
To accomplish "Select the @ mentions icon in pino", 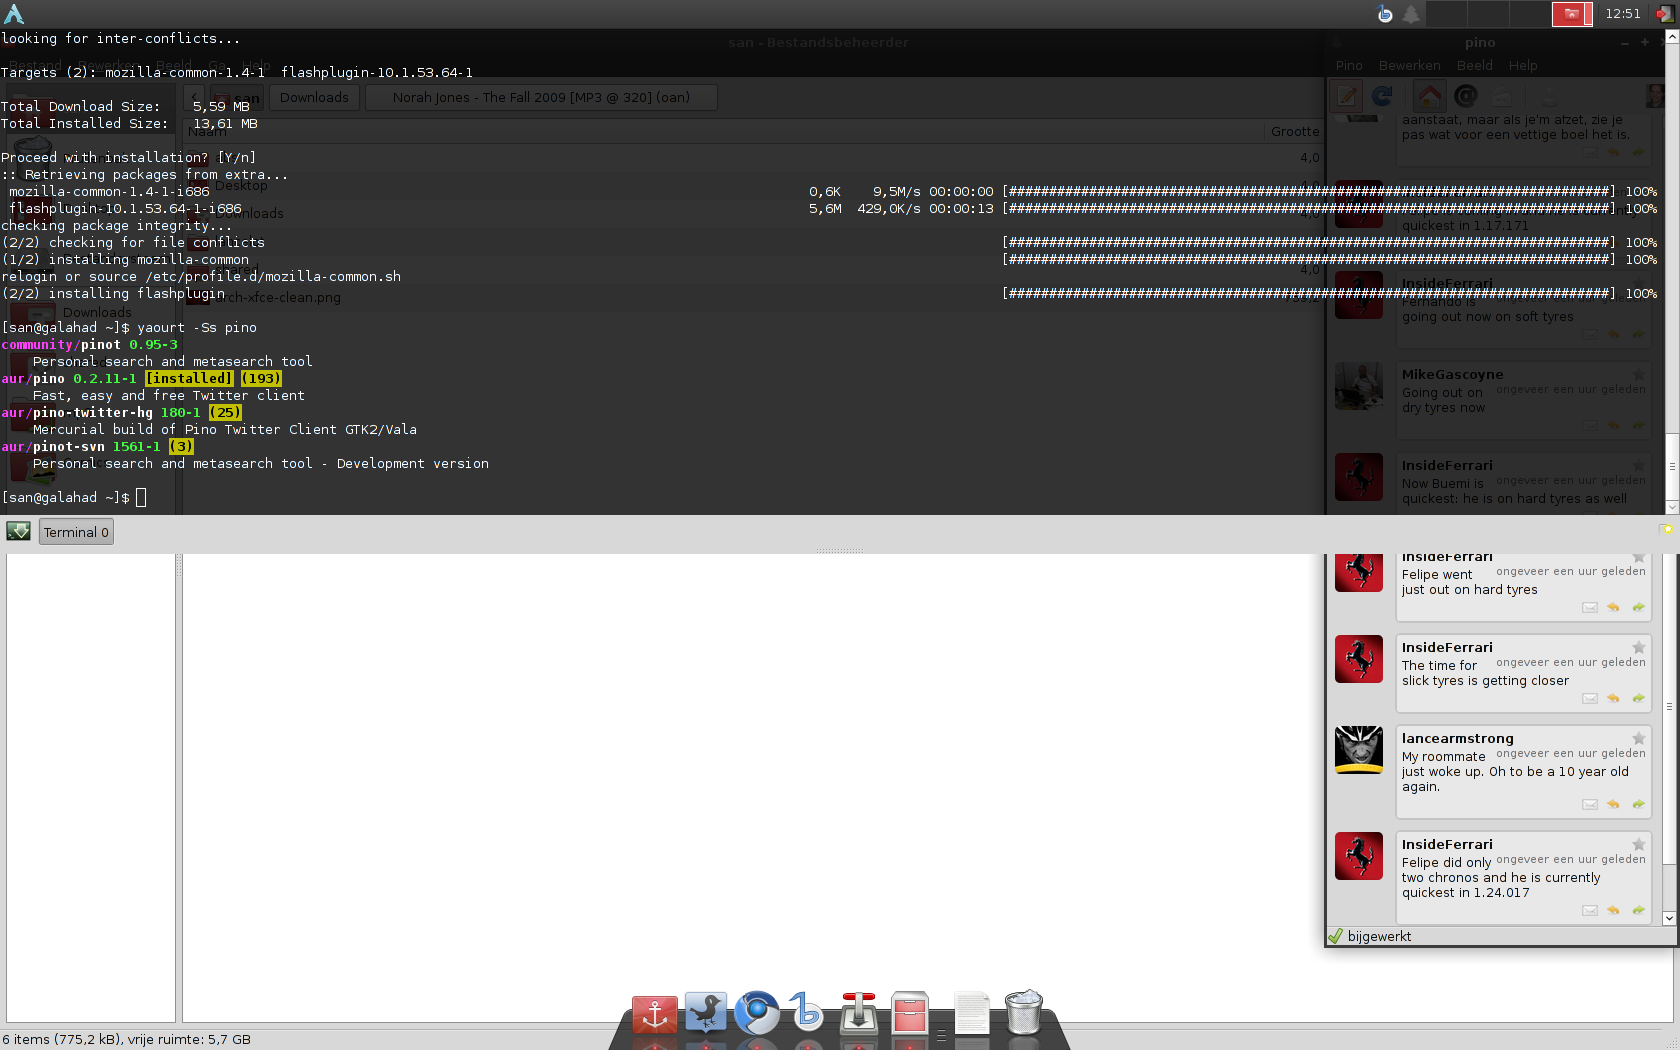I will pyautogui.click(x=1466, y=96).
